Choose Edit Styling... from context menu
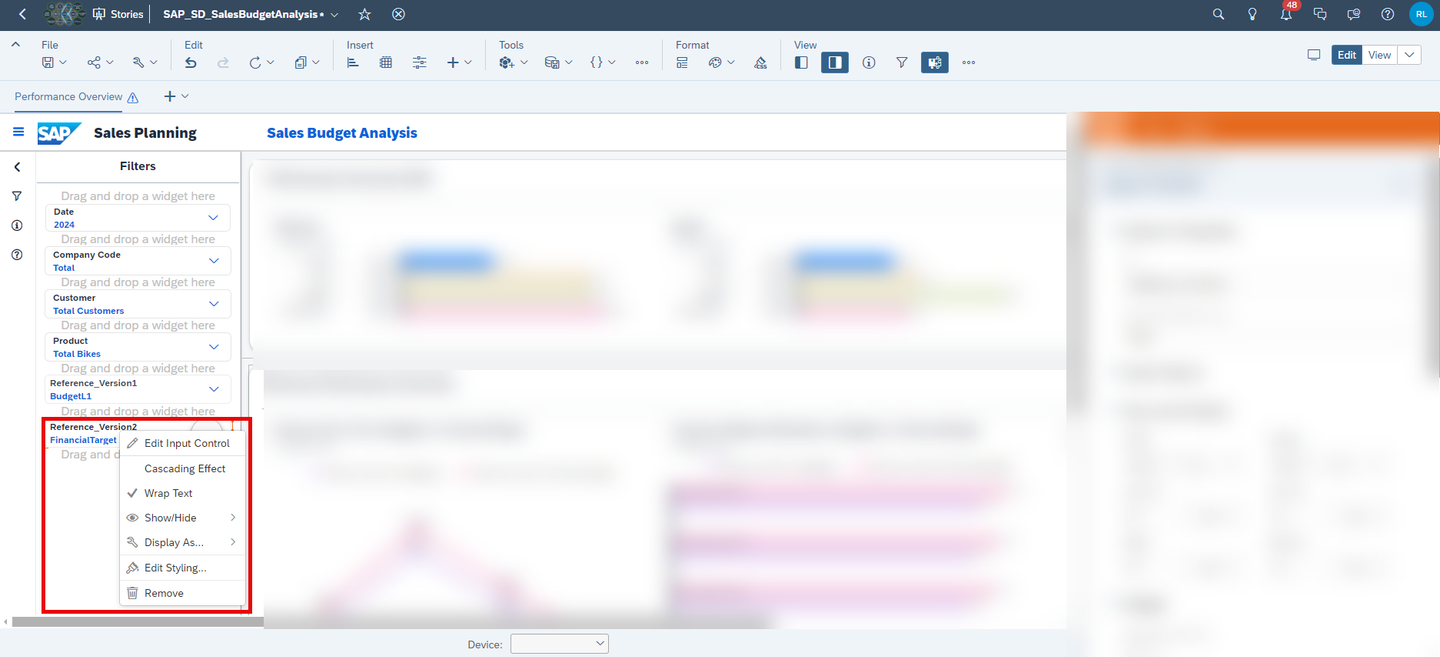The image size is (1440, 657). 181,568
